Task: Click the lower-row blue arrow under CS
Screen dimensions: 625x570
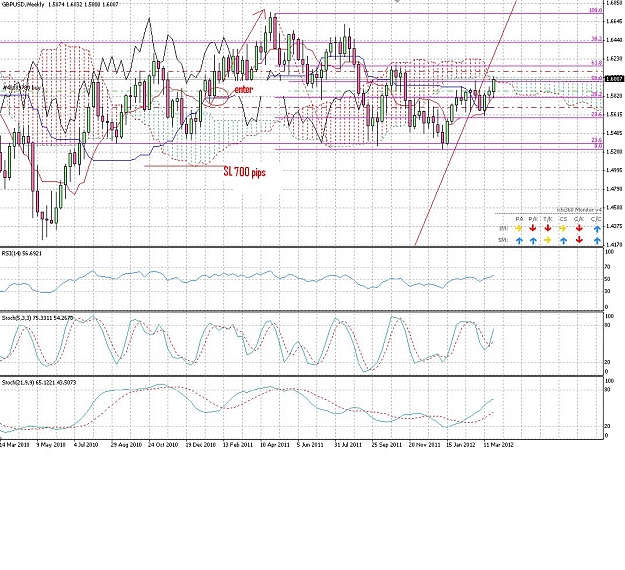Action: point(562,240)
